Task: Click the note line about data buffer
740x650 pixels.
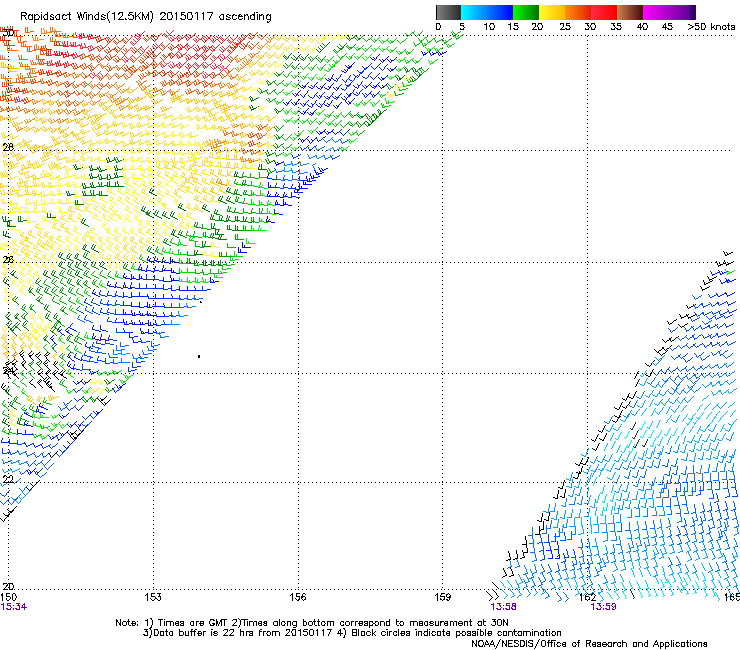Action: pos(352,633)
